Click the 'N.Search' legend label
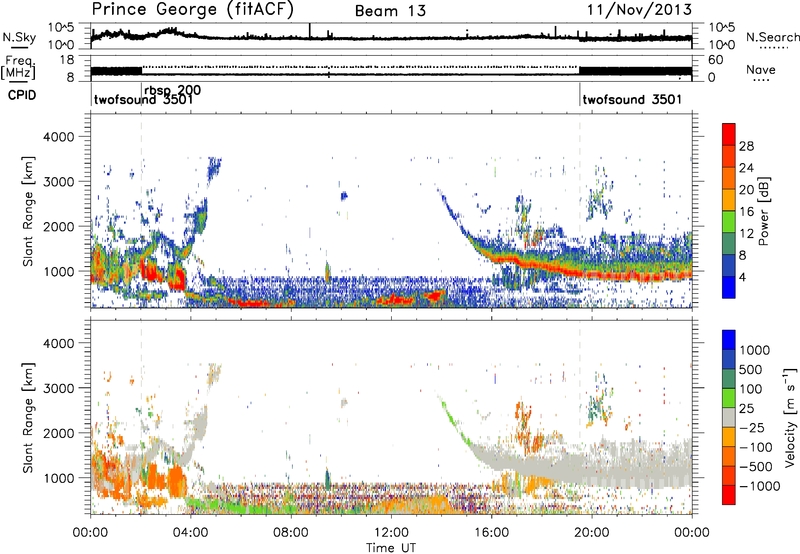 772,37
